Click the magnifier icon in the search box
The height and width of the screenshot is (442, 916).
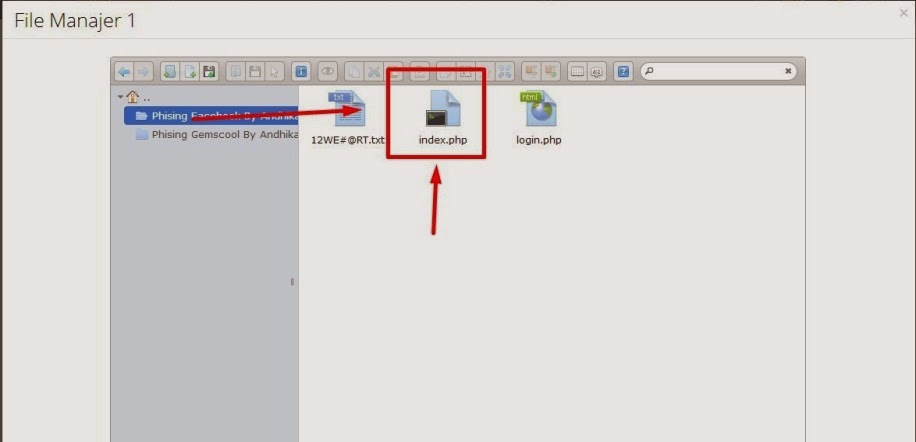[x=649, y=71]
